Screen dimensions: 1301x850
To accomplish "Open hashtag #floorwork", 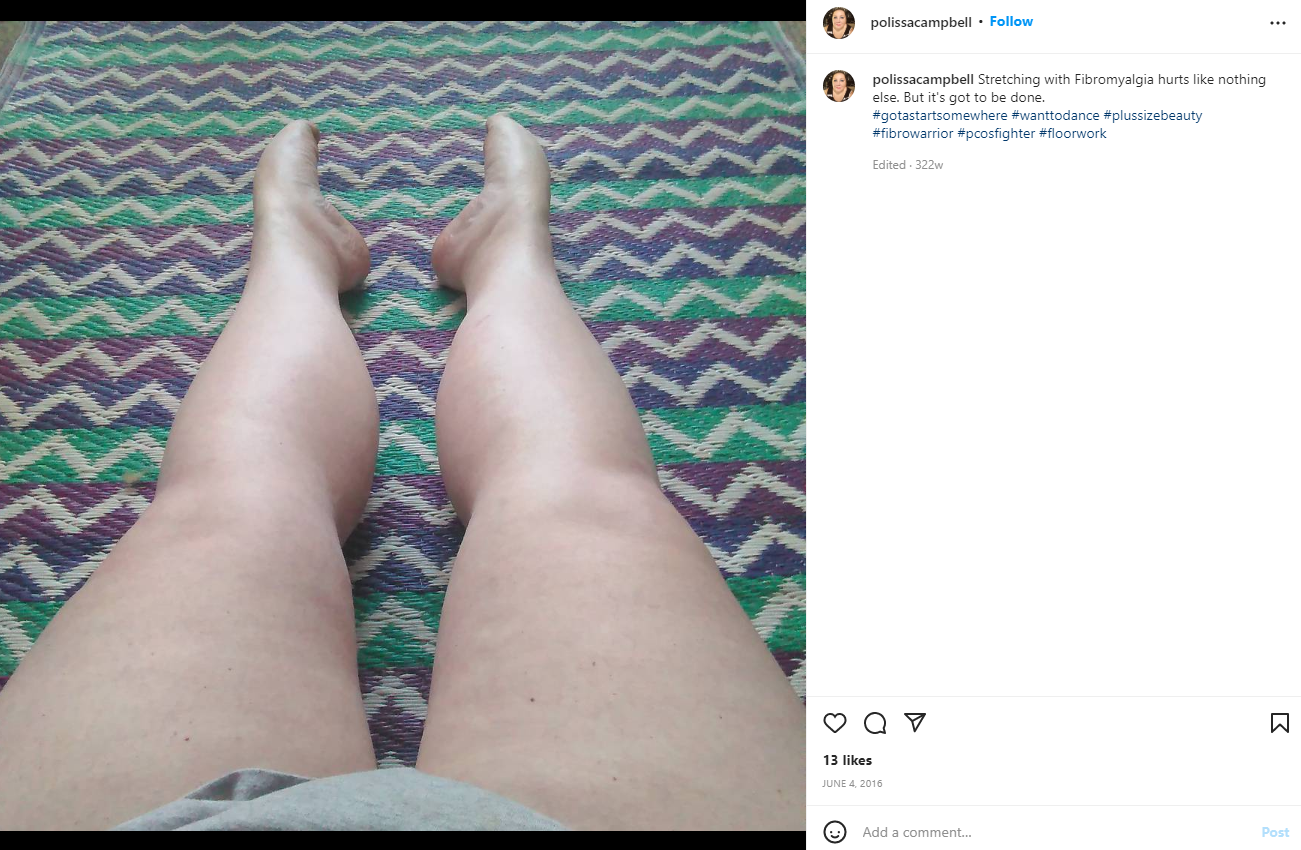I will tap(1073, 133).
